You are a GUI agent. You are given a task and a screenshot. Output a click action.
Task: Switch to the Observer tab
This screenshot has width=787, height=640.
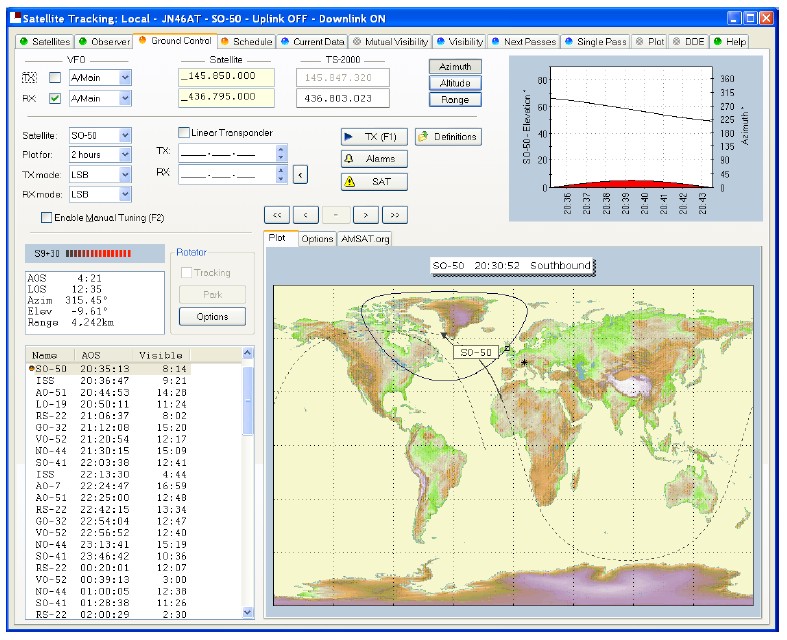104,42
